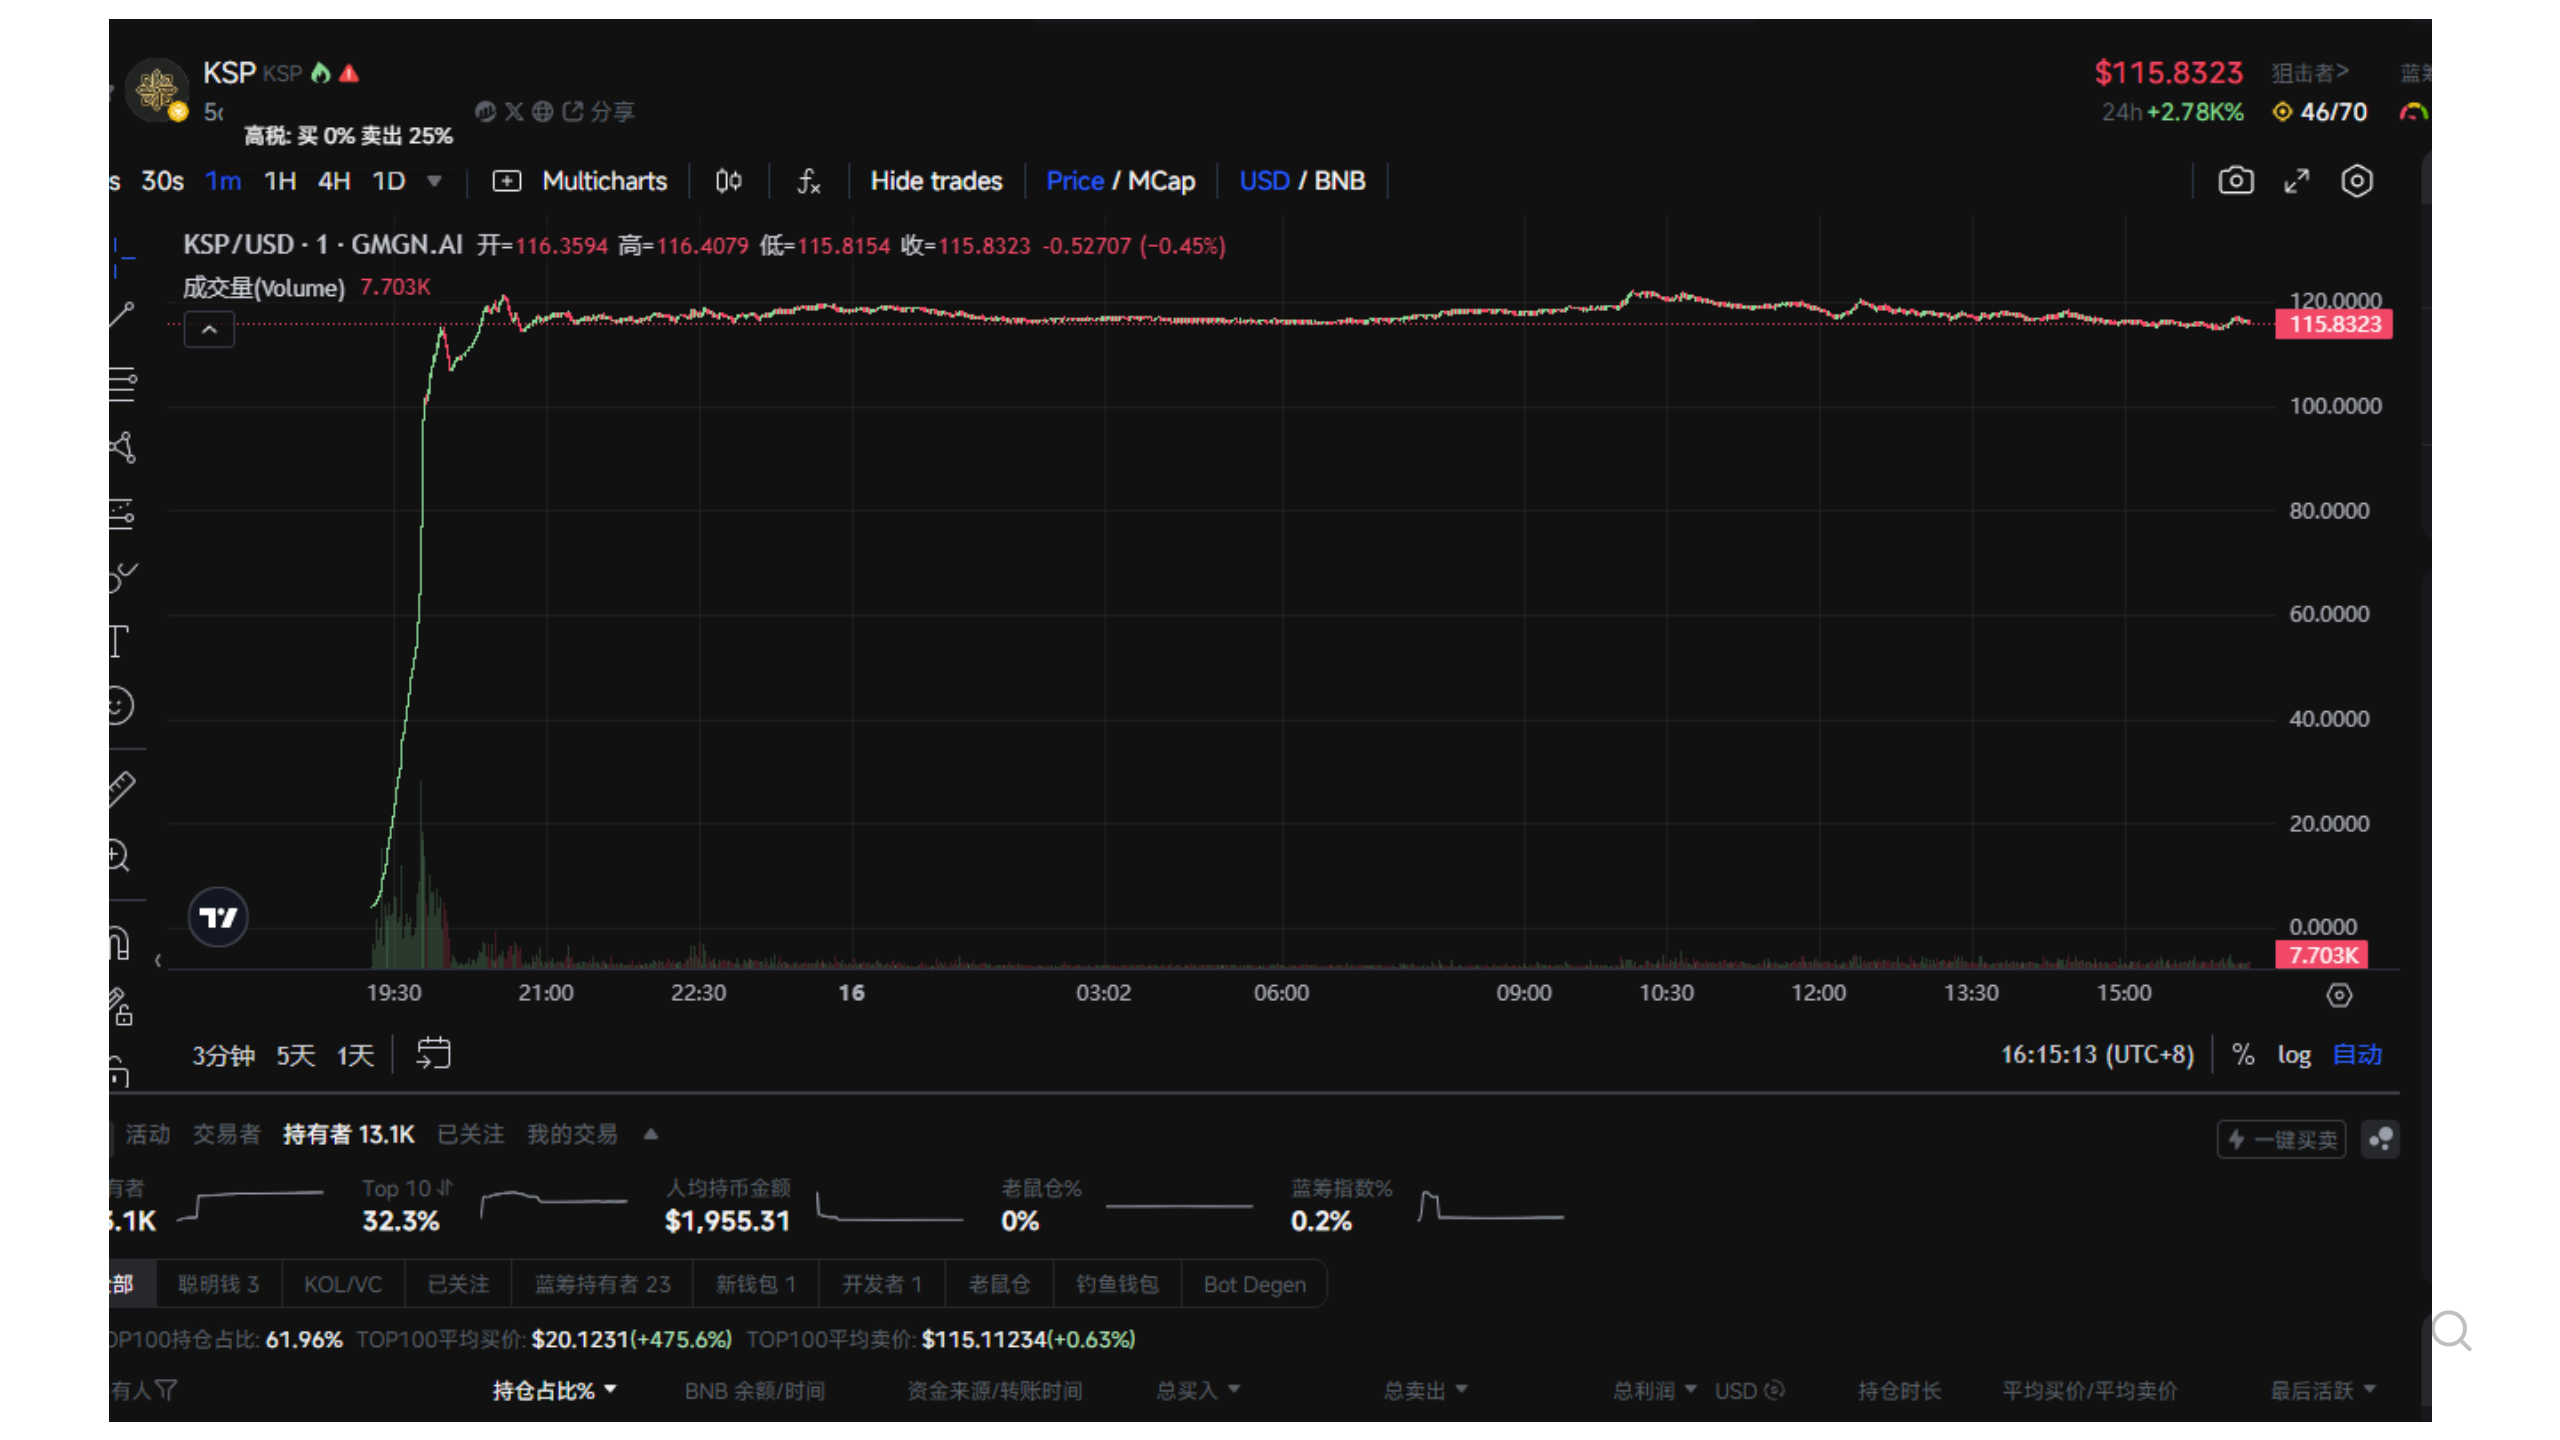The width and height of the screenshot is (2560, 1440).
Task: Change chart candle style icon
Action: (728, 181)
